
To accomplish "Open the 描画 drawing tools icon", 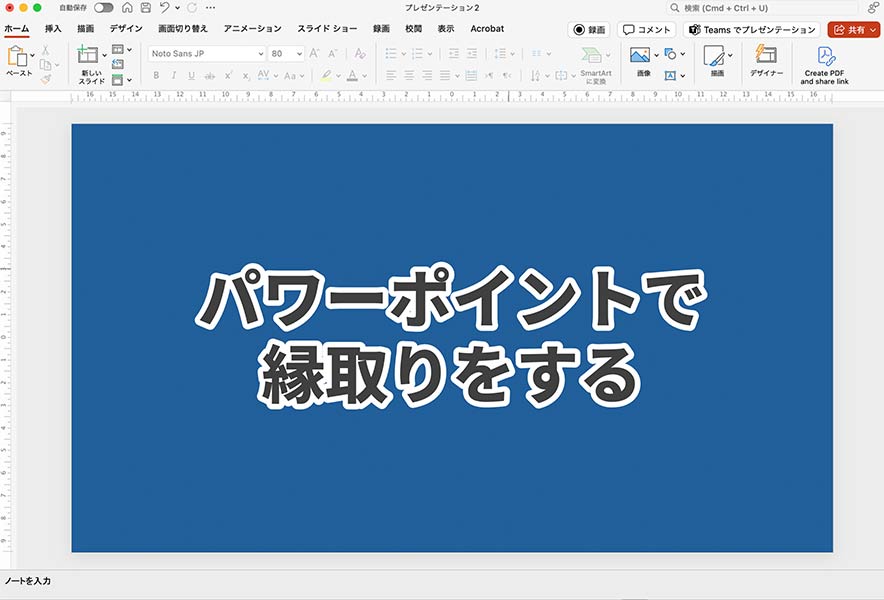I will pos(714,55).
